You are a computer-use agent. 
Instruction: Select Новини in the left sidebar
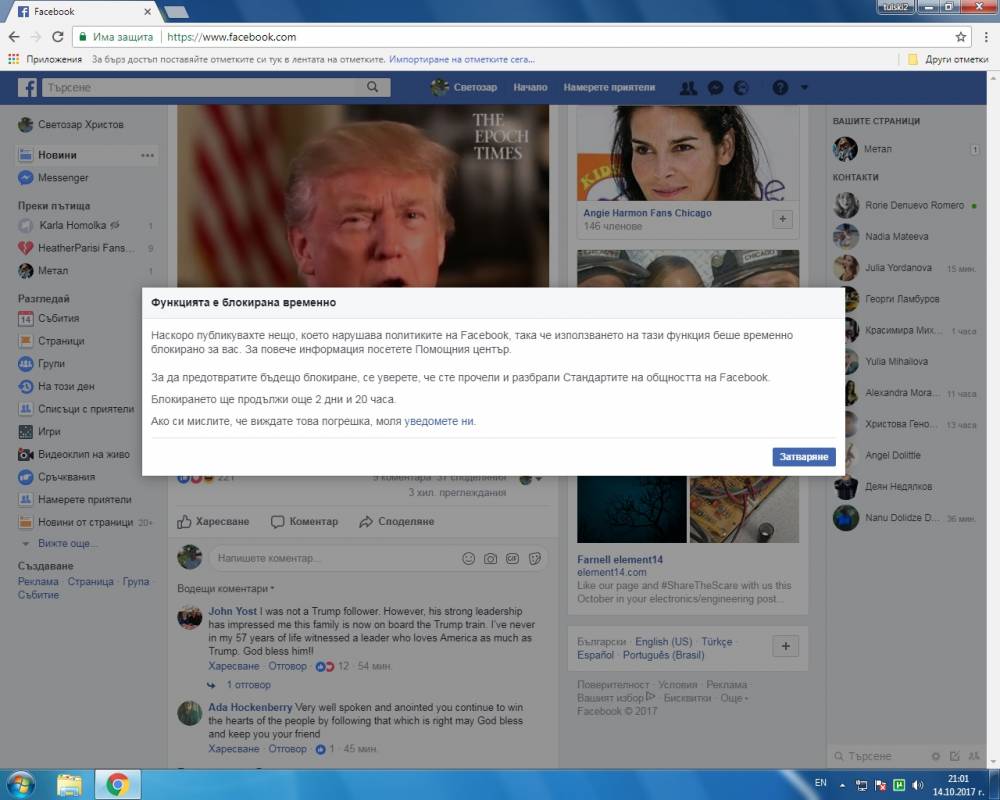[x=57, y=155]
